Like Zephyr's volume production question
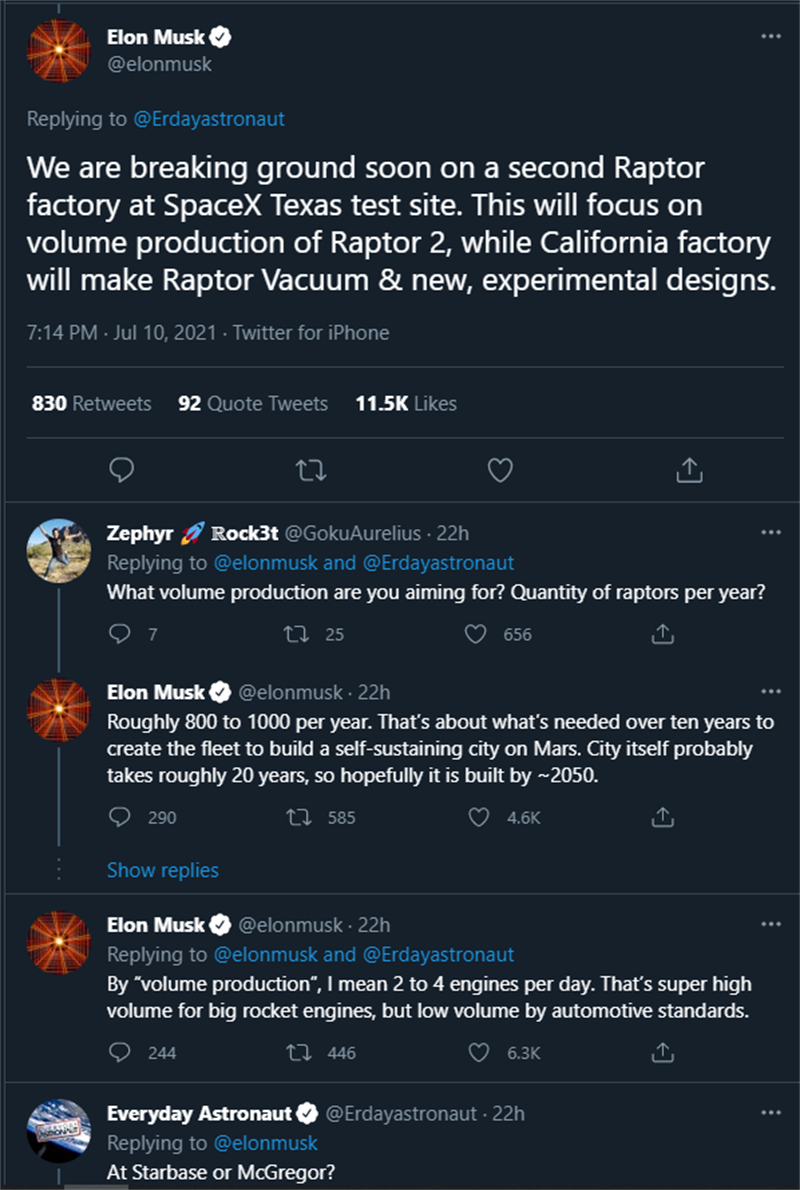The width and height of the screenshot is (800, 1190). pyautogui.click(x=477, y=634)
